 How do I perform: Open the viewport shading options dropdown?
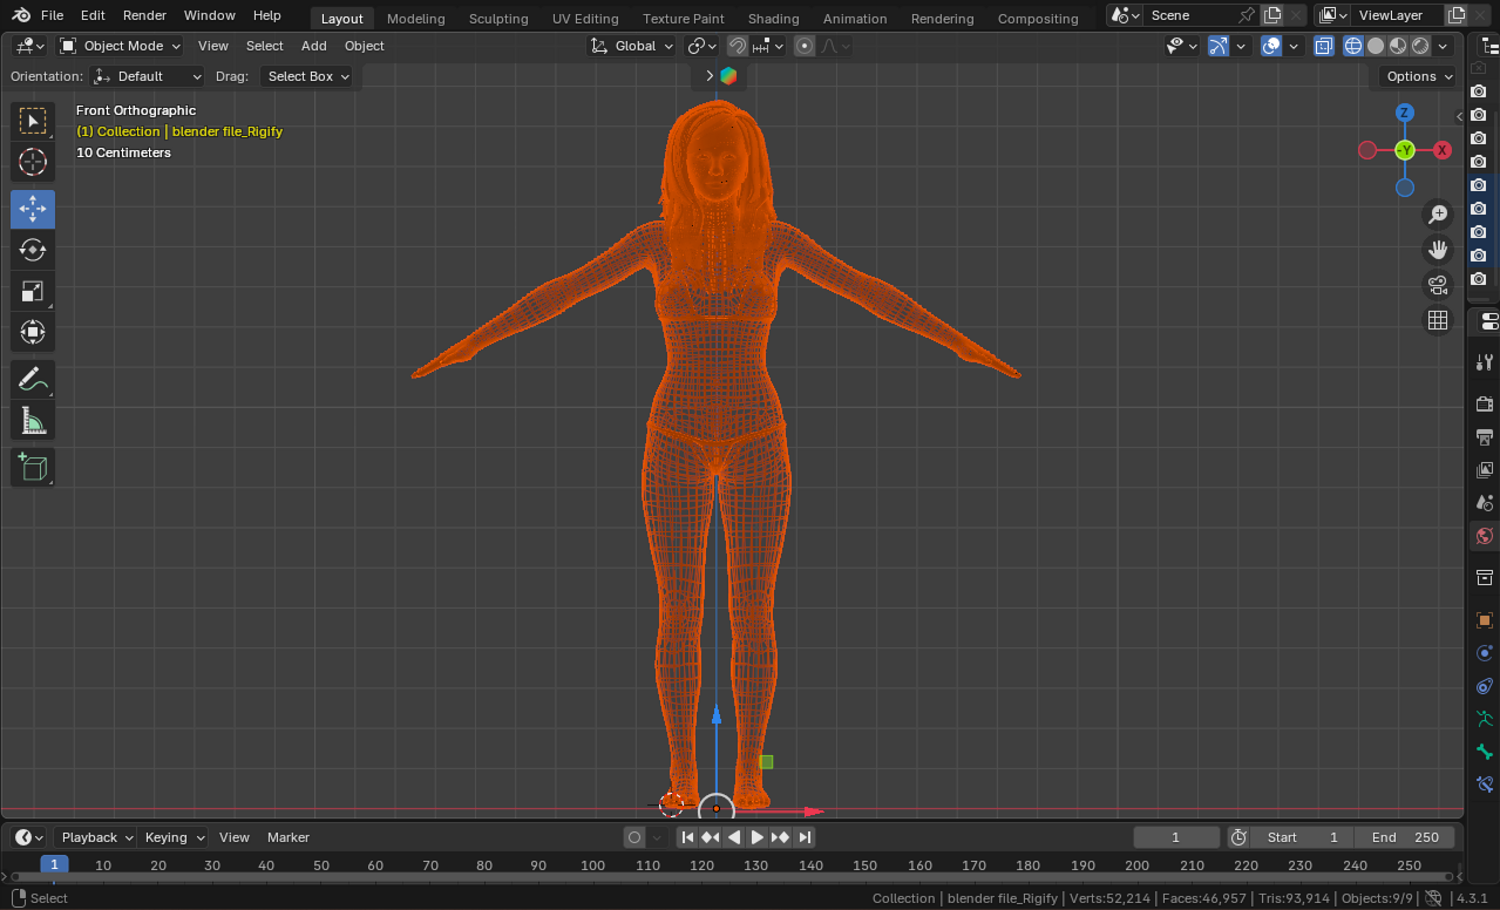pos(1443,46)
